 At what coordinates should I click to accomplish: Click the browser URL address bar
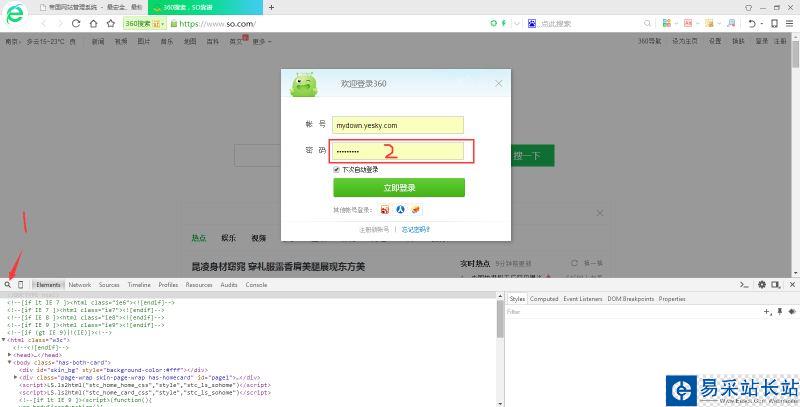click(329, 23)
